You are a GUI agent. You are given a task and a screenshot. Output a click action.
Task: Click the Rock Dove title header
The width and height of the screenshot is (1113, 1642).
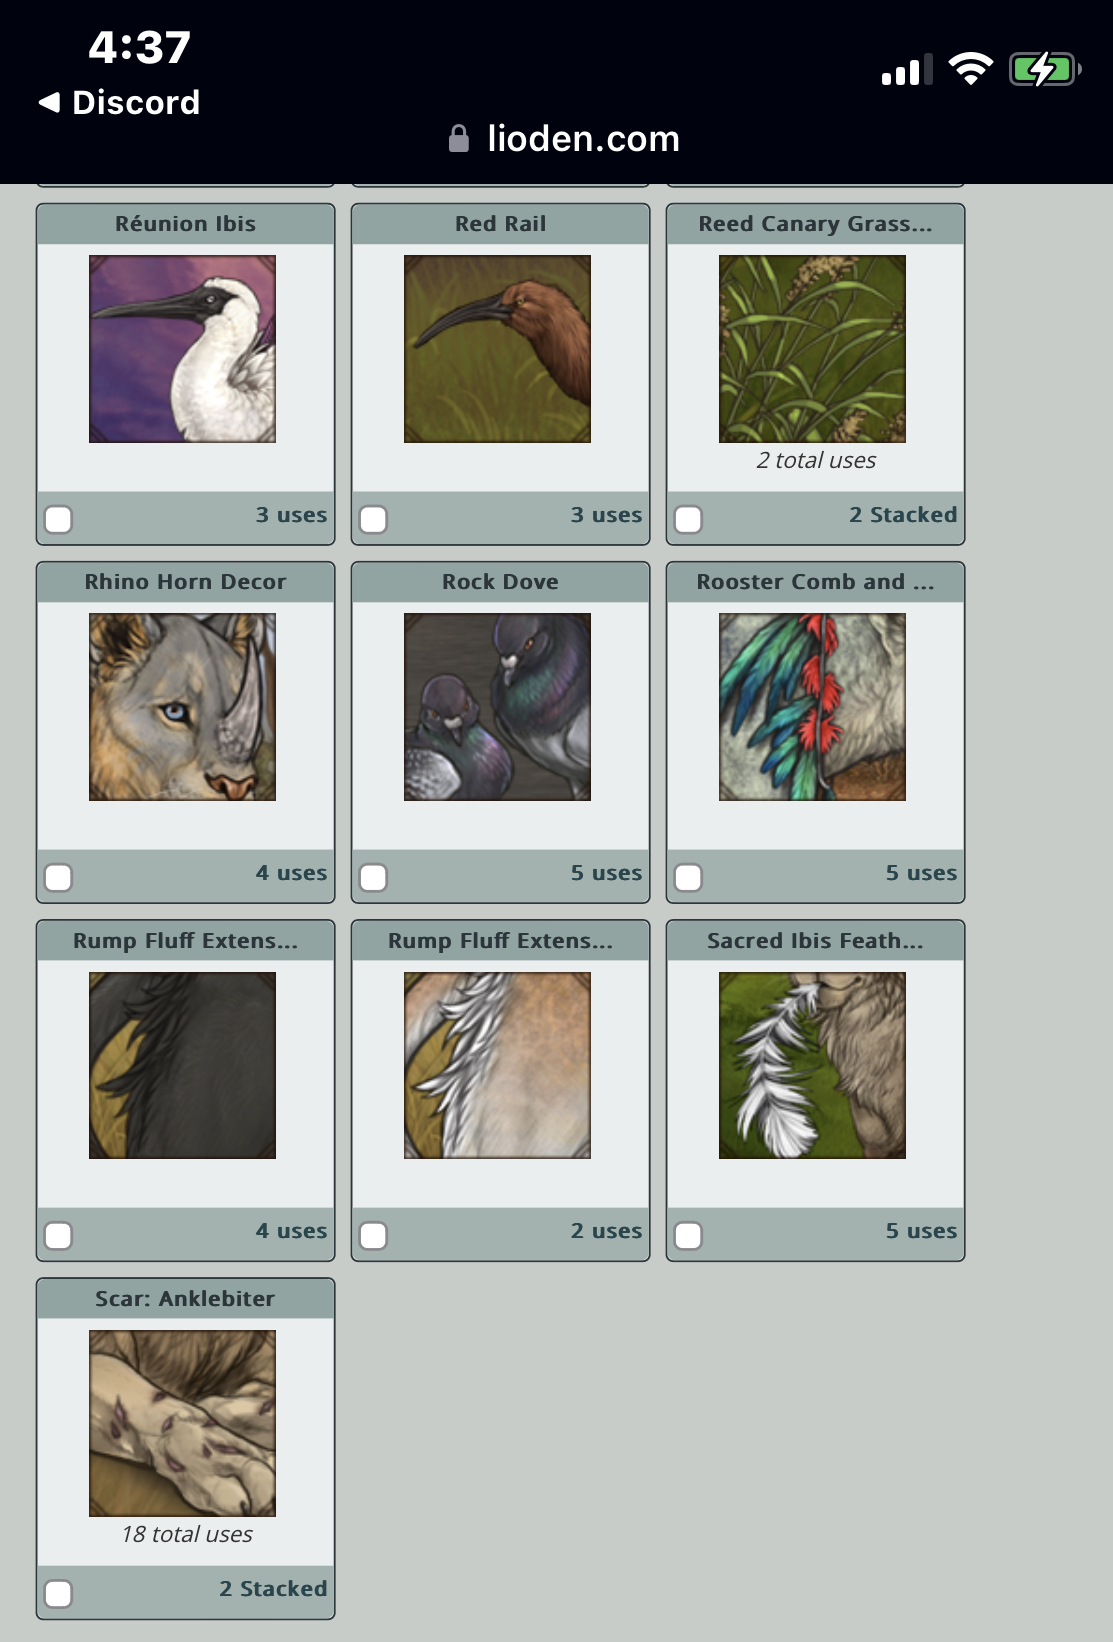500,582
